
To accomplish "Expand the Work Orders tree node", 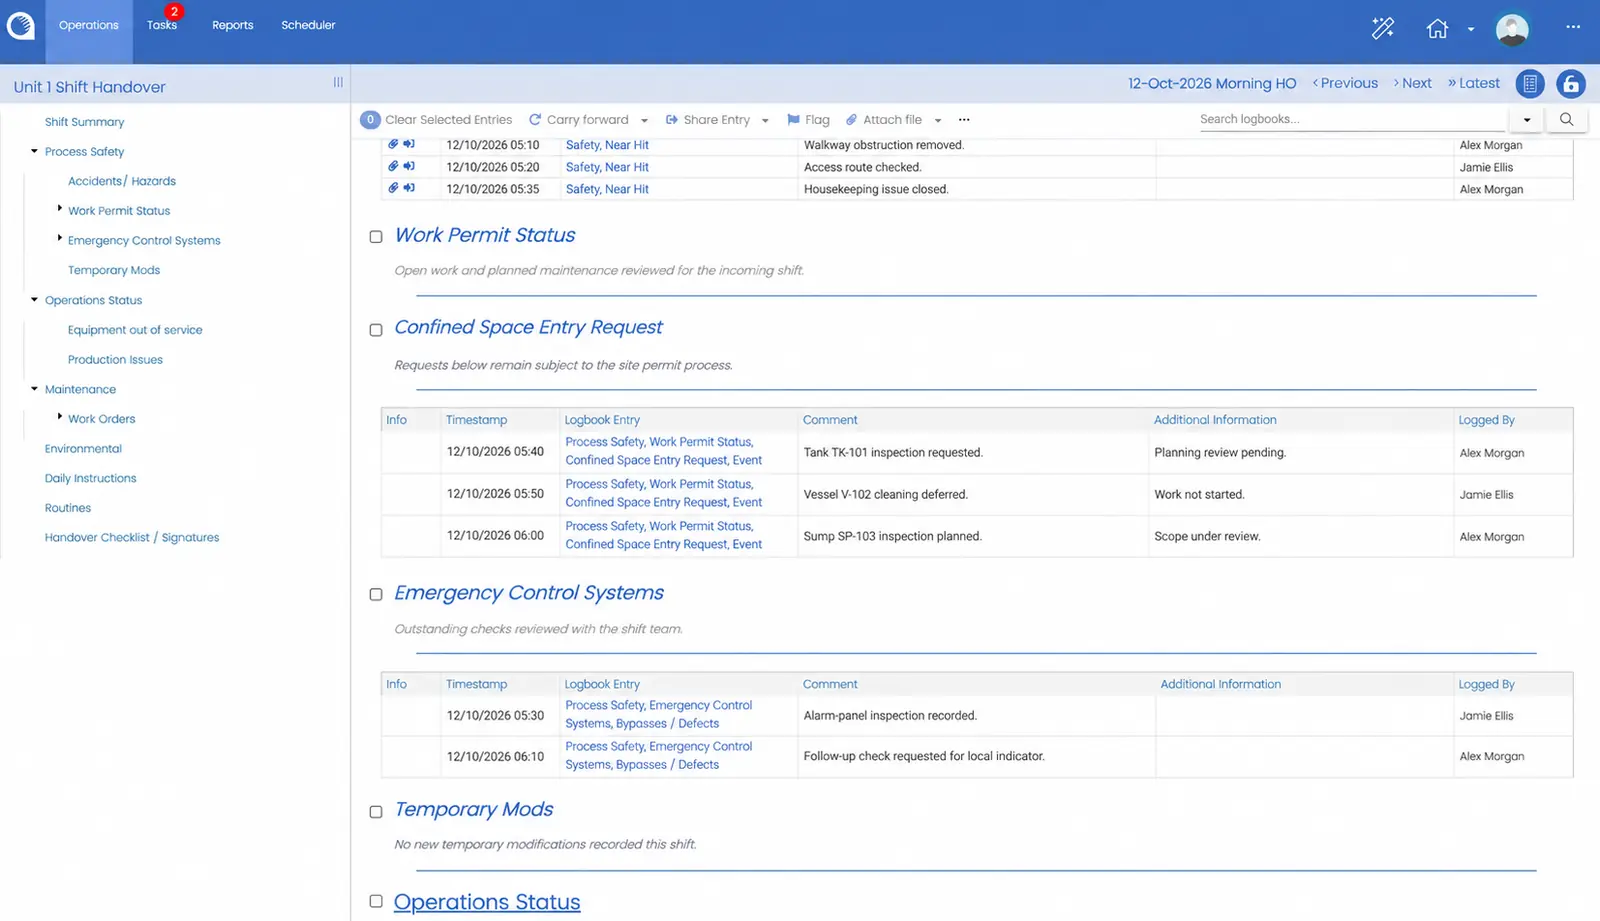I will (x=60, y=416).
